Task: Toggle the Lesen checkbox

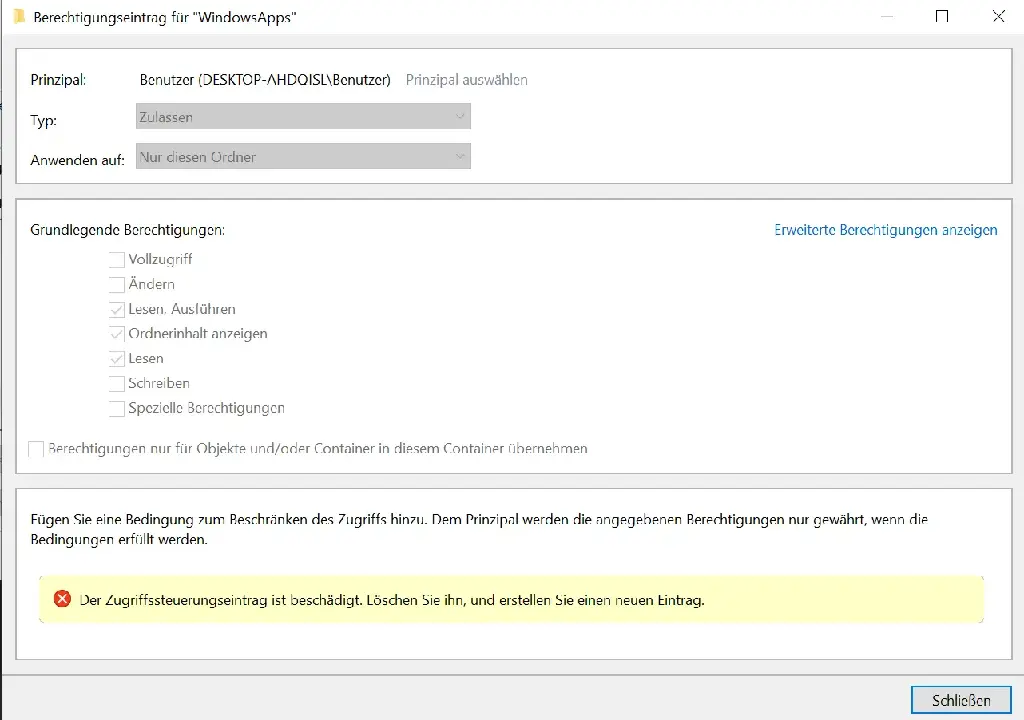Action: 117,359
